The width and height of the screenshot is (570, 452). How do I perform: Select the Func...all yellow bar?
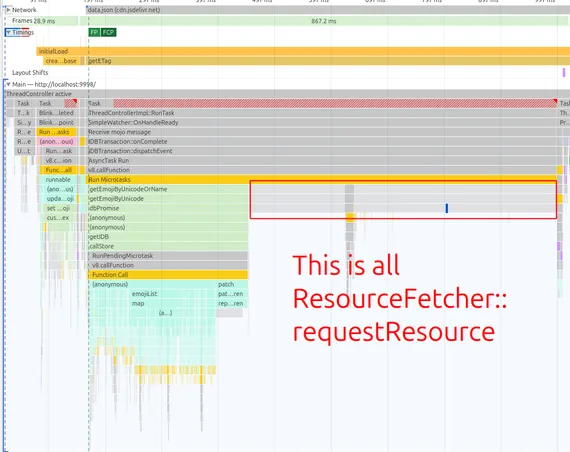coord(58,170)
